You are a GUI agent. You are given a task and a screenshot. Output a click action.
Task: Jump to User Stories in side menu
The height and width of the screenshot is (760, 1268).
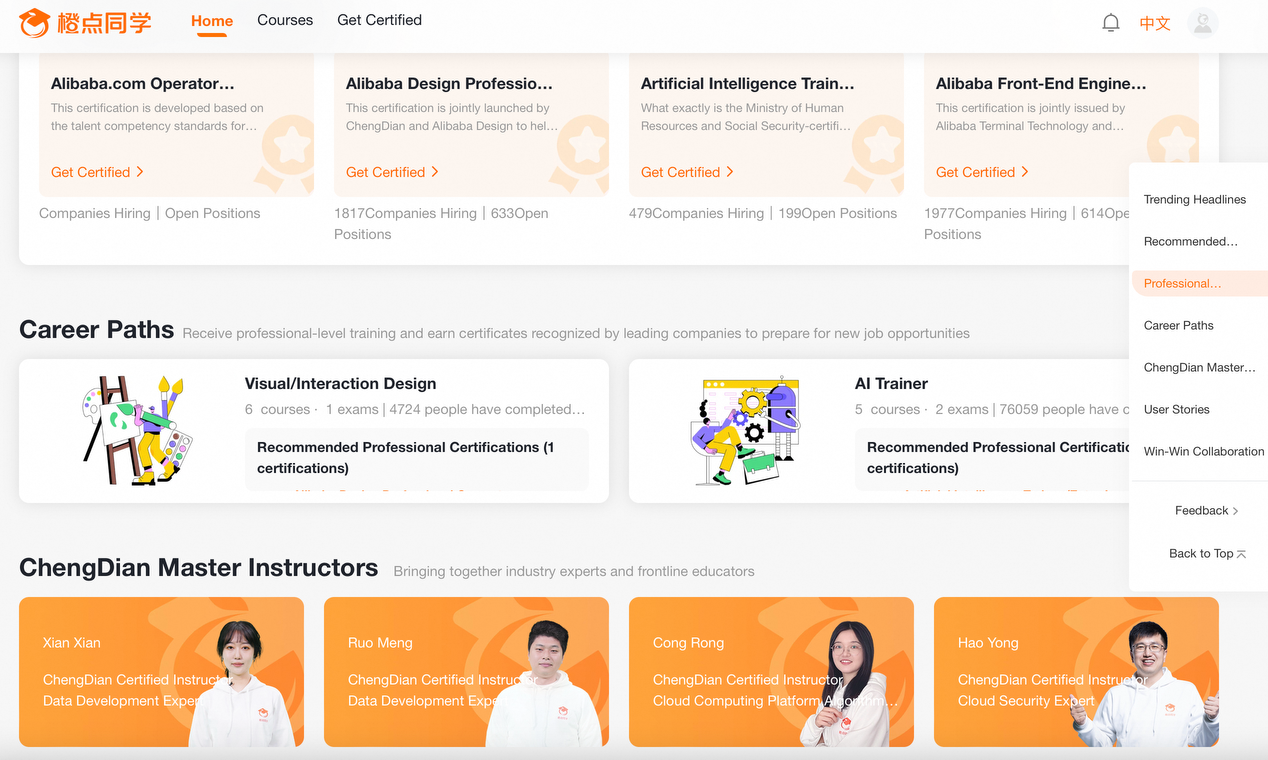pyautogui.click(x=1176, y=409)
